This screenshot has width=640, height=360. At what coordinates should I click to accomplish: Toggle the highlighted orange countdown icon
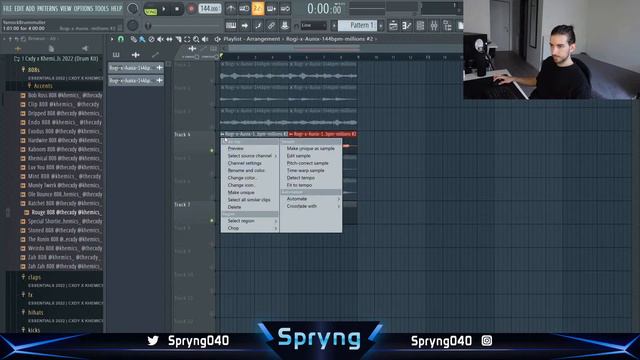(258, 8)
